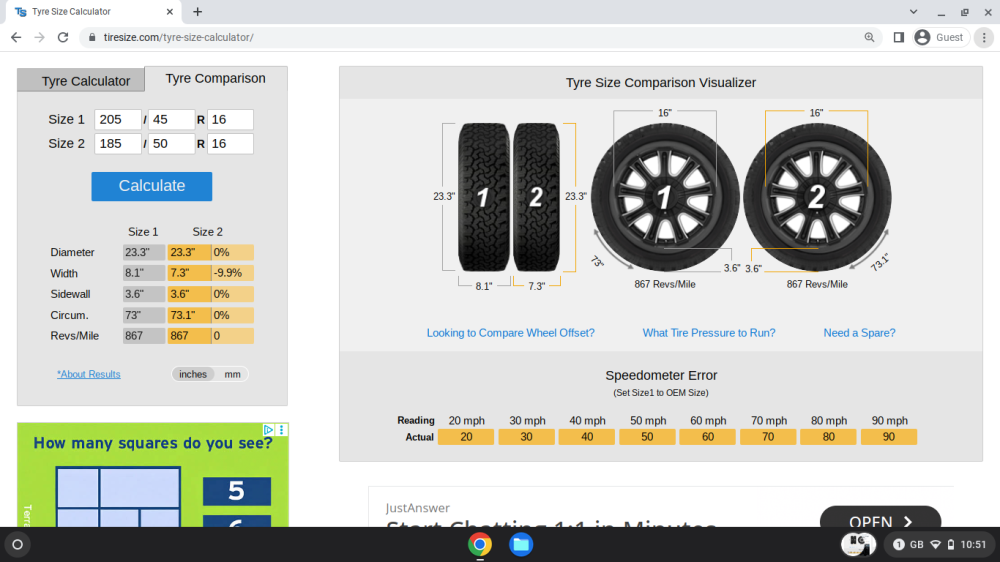Image resolution: width=1000 pixels, height=562 pixels.
Task: Open a new browser tab
Action: pyautogui.click(x=198, y=11)
